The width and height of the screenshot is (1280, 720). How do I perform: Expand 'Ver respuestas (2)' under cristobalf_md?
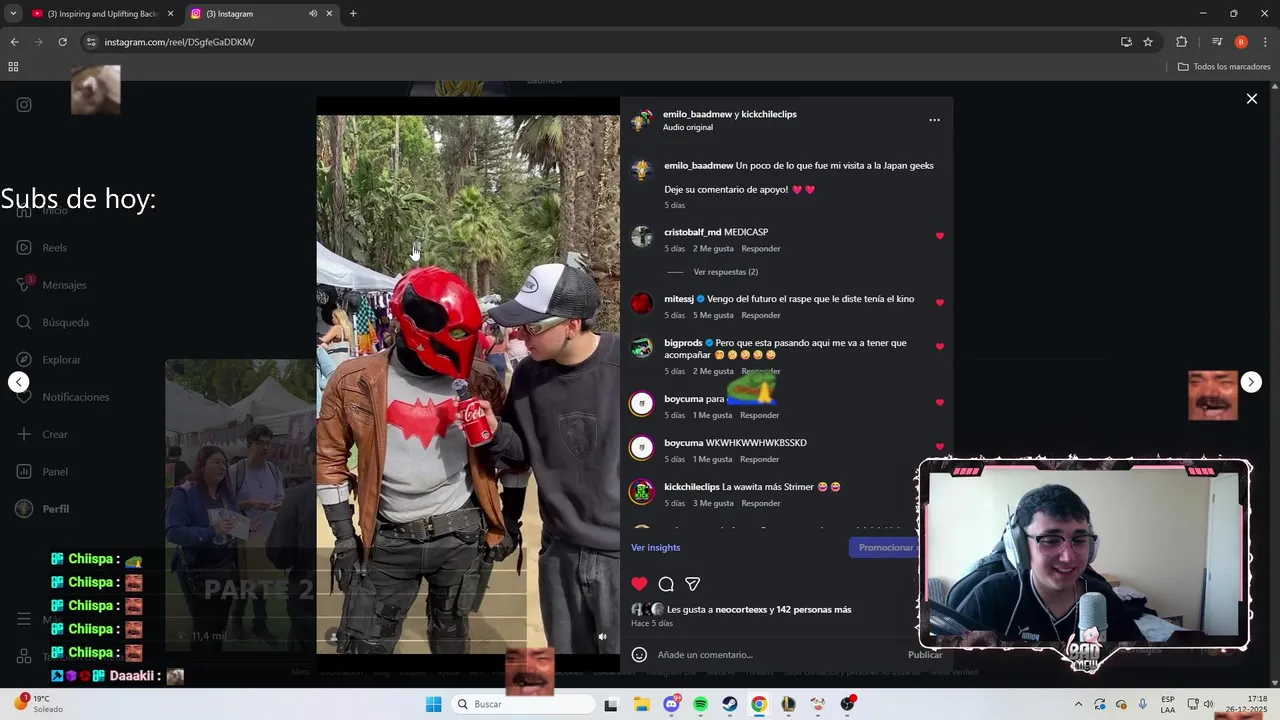725,272
